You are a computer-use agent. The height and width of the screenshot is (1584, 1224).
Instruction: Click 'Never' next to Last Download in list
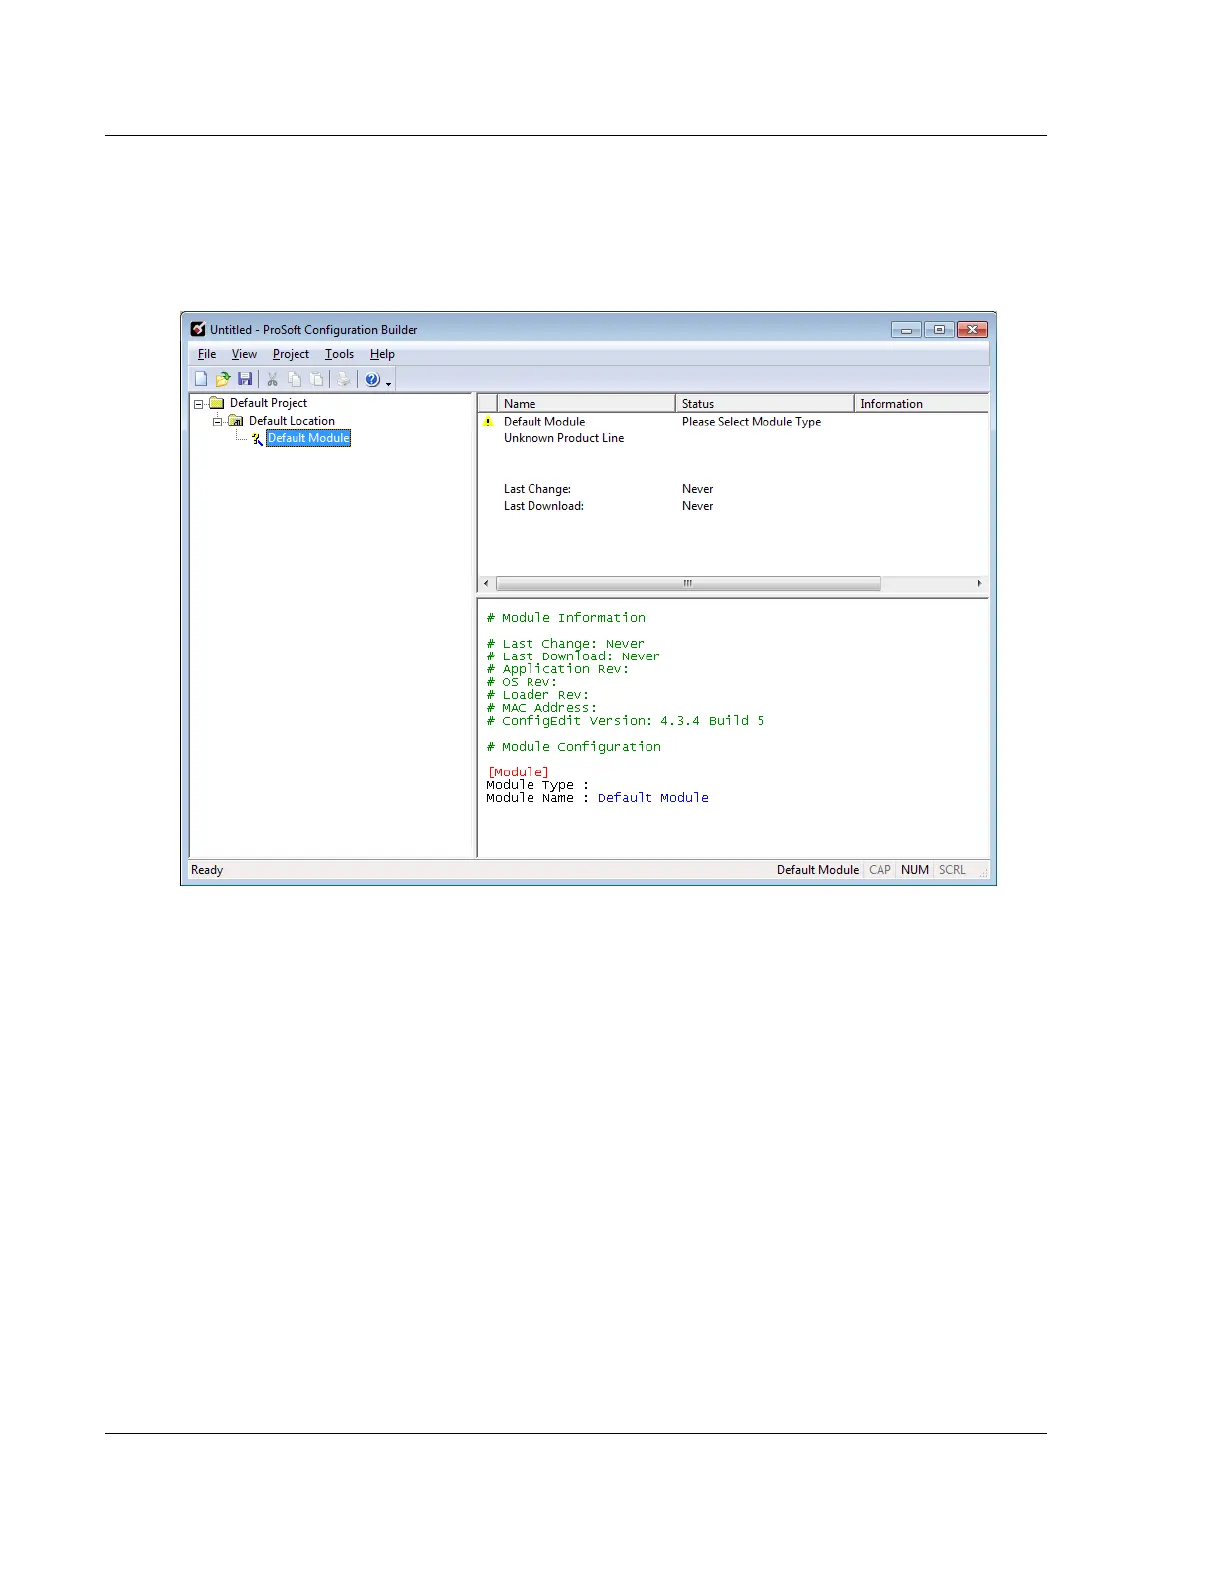click(x=697, y=506)
